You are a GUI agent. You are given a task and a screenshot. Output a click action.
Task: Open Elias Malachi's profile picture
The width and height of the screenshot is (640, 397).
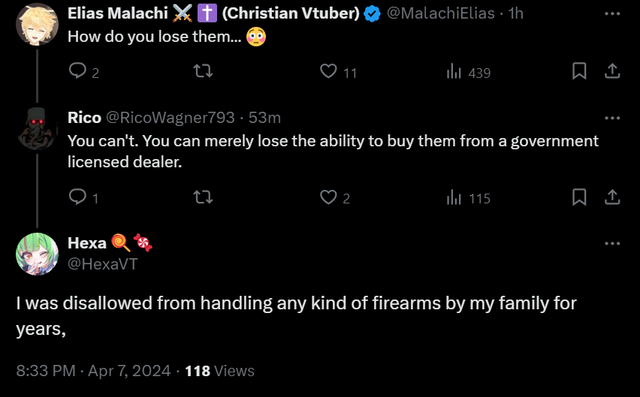coord(37,24)
